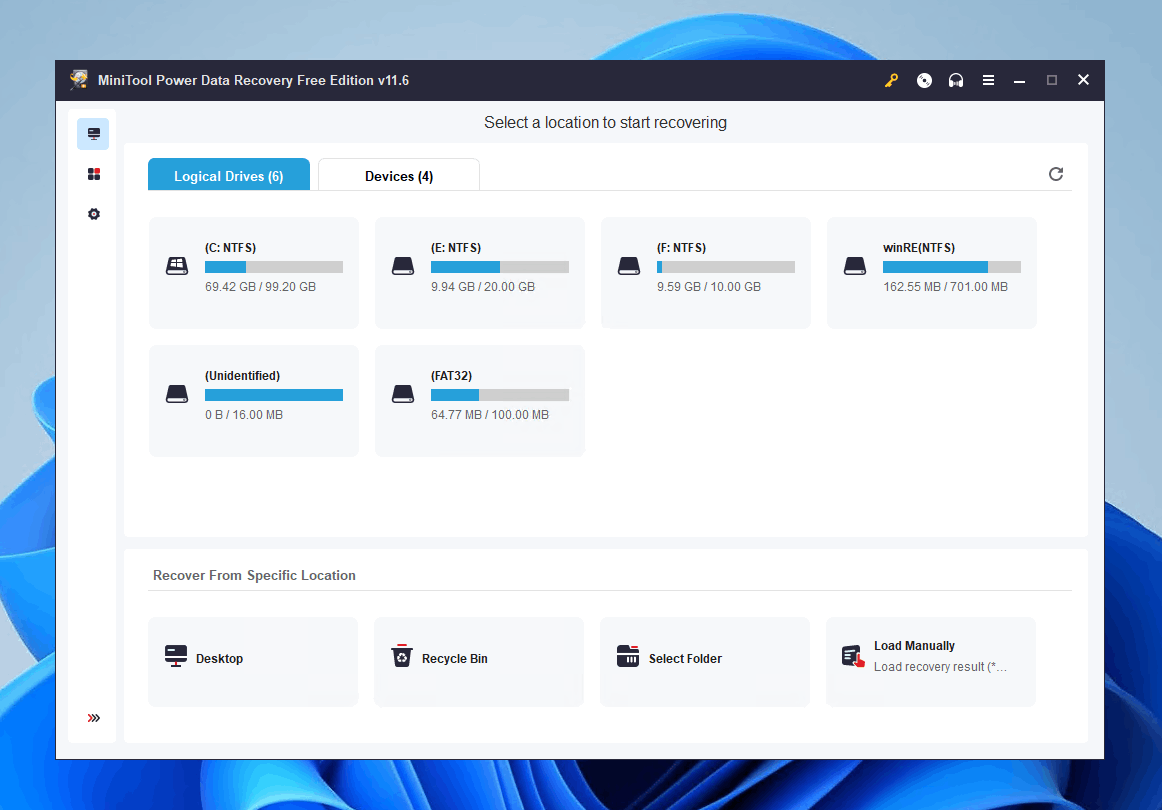This screenshot has width=1162, height=810.
Task: Click the Load recovery result description text
Action: point(940,667)
